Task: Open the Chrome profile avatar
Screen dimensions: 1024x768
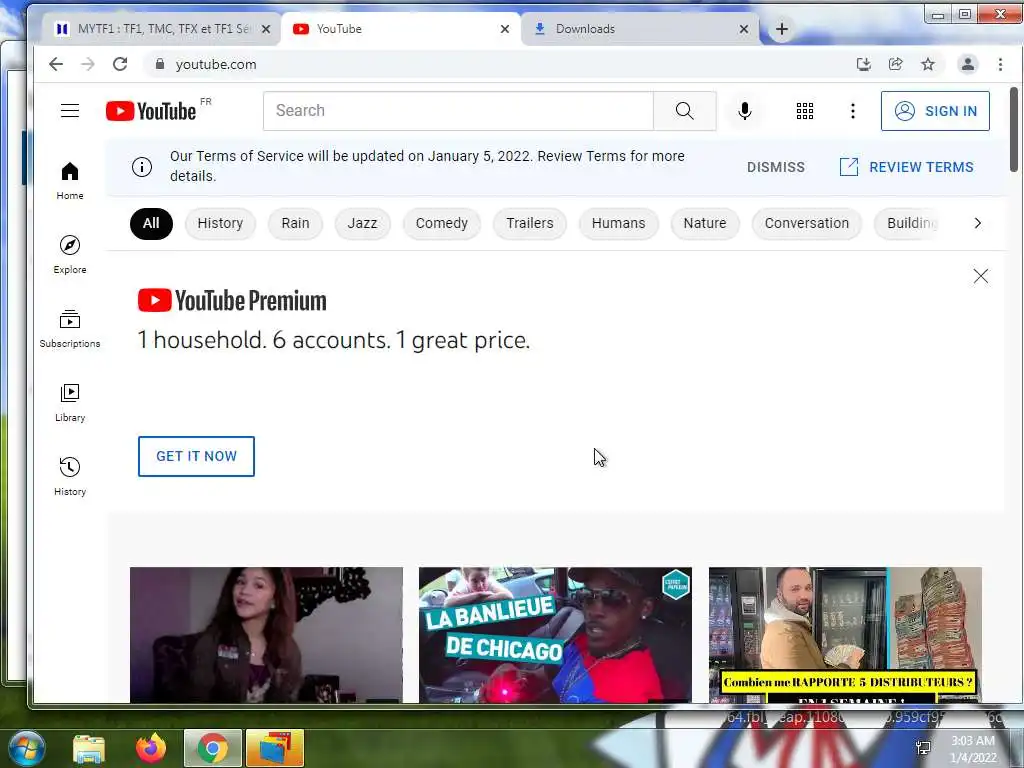Action: (968, 64)
